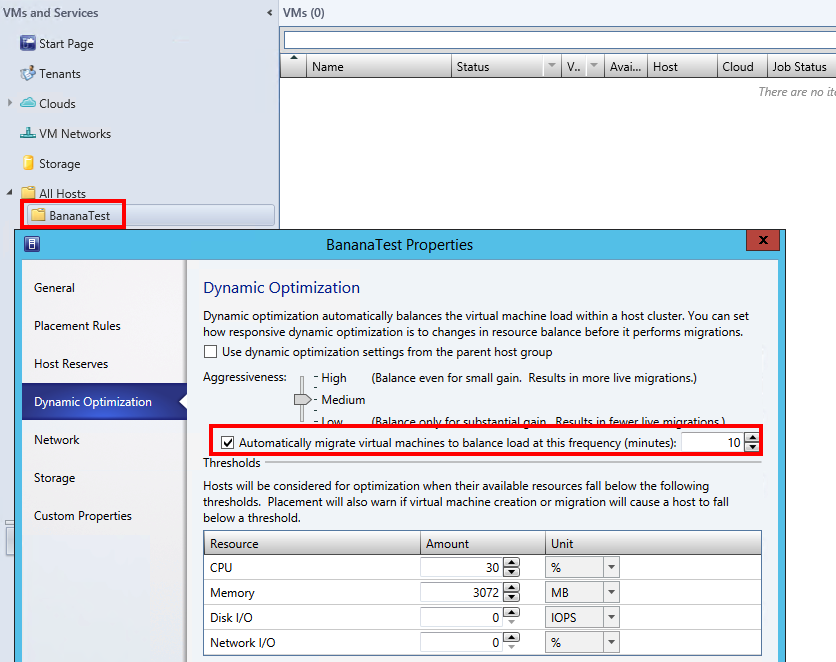Uncheck automatically migrate virtual machines checkbox
Image resolution: width=836 pixels, height=662 pixels.
(228, 442)
